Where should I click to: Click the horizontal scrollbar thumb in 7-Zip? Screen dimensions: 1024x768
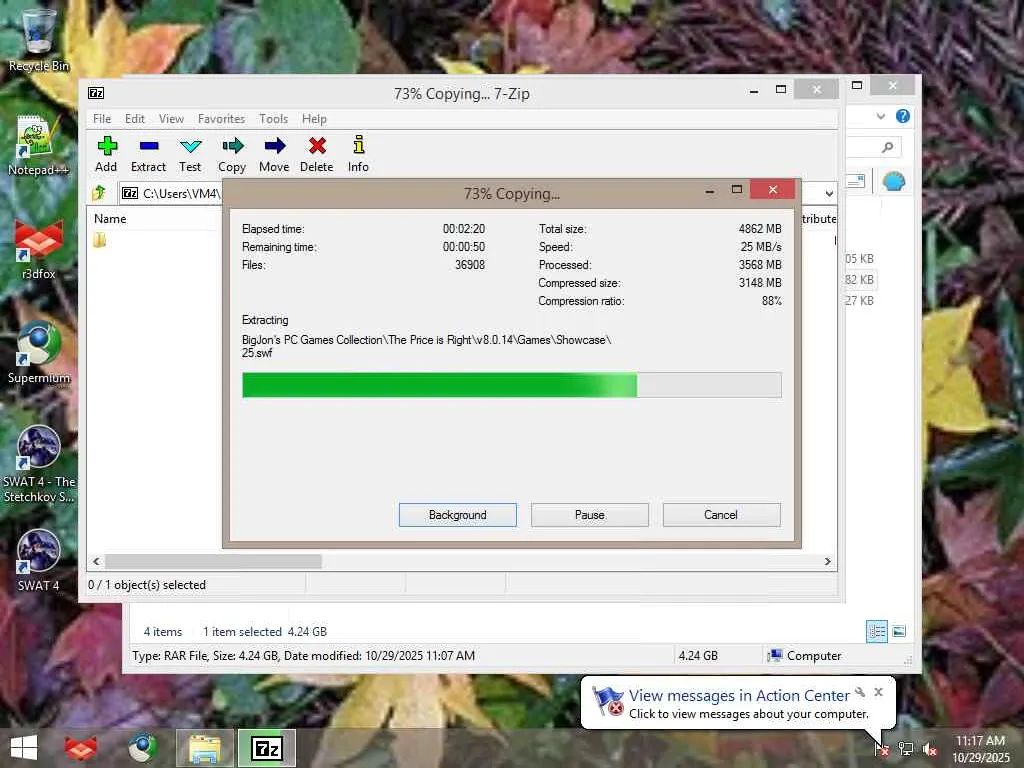tap(213, 562)
